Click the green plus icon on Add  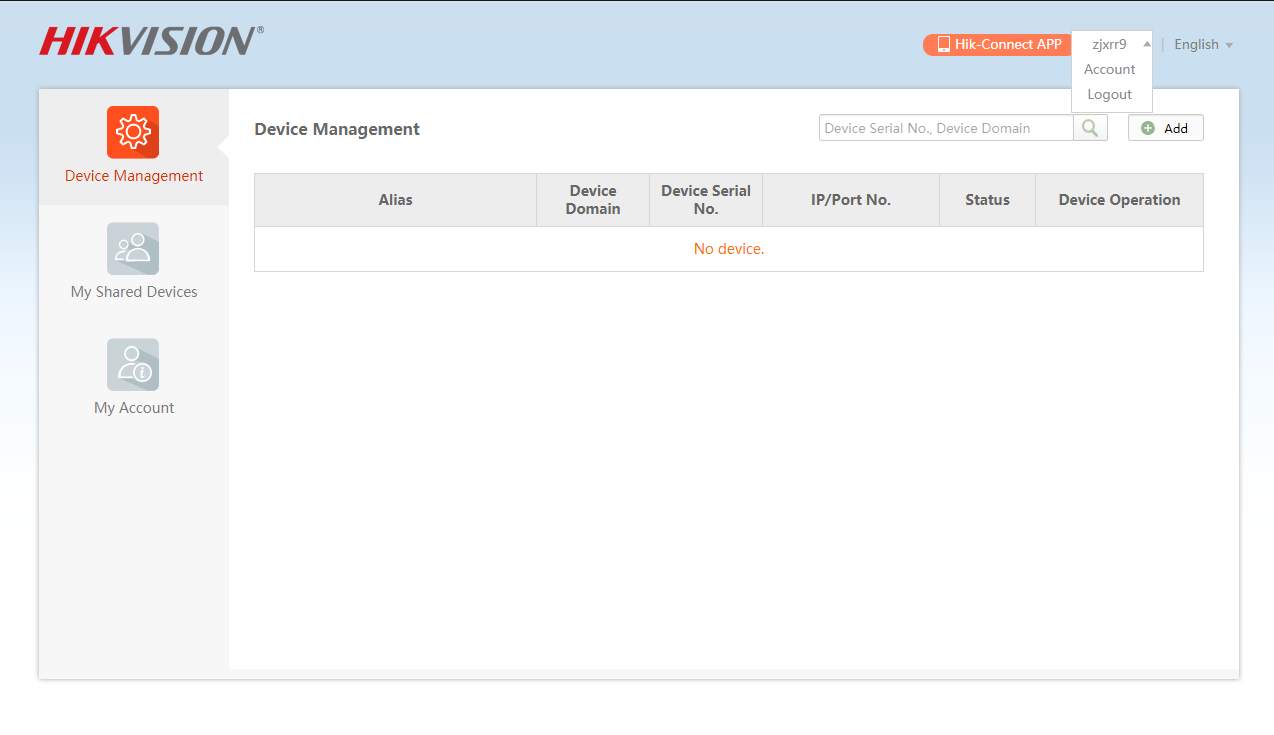pos(1148,128)
